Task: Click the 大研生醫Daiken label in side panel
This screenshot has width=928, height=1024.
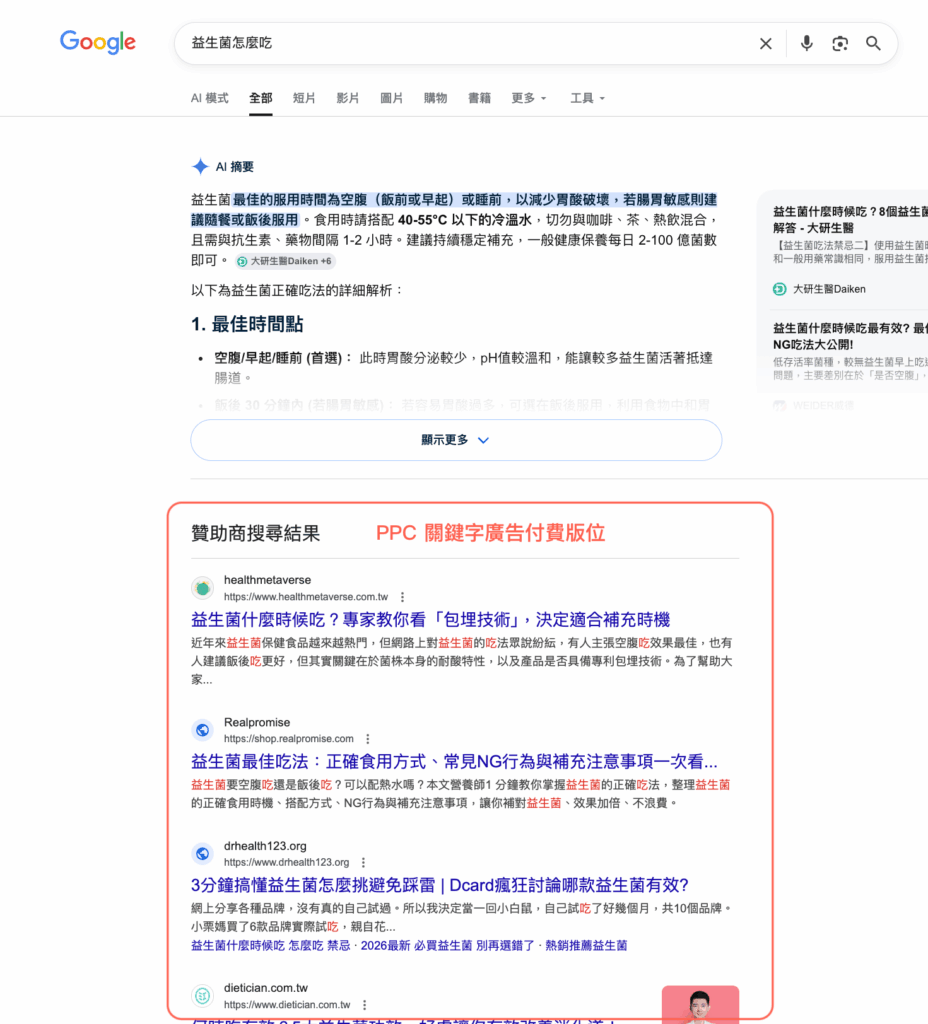Action: (829, 289)
